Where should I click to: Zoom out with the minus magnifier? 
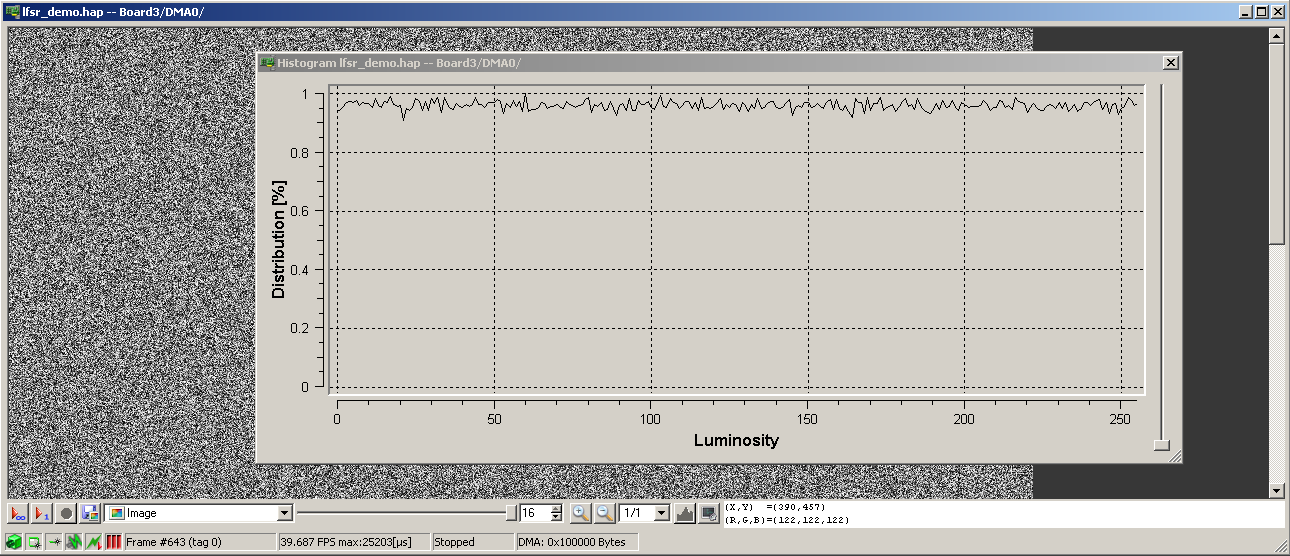[x=604, y=513]
